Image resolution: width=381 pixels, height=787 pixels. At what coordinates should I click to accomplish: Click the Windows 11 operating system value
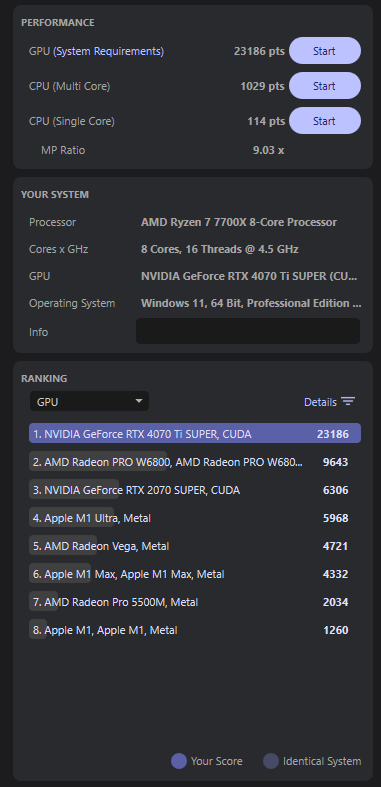pyautogui.click(x=251, y=303)
